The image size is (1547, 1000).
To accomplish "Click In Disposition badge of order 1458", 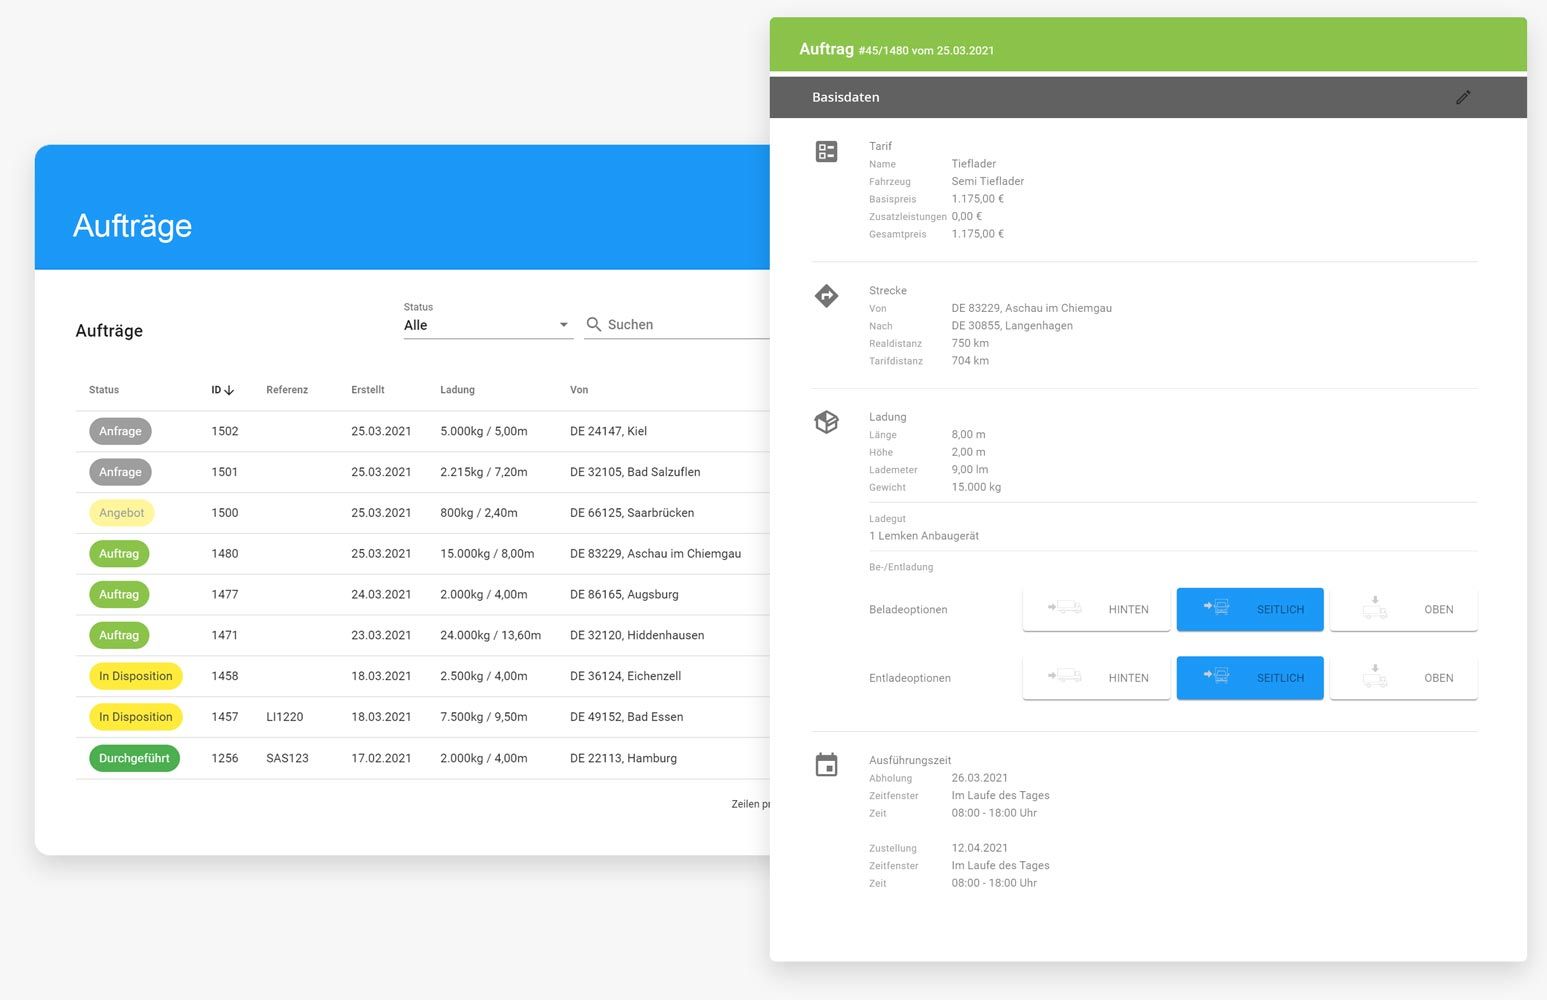I will (136, 676).
